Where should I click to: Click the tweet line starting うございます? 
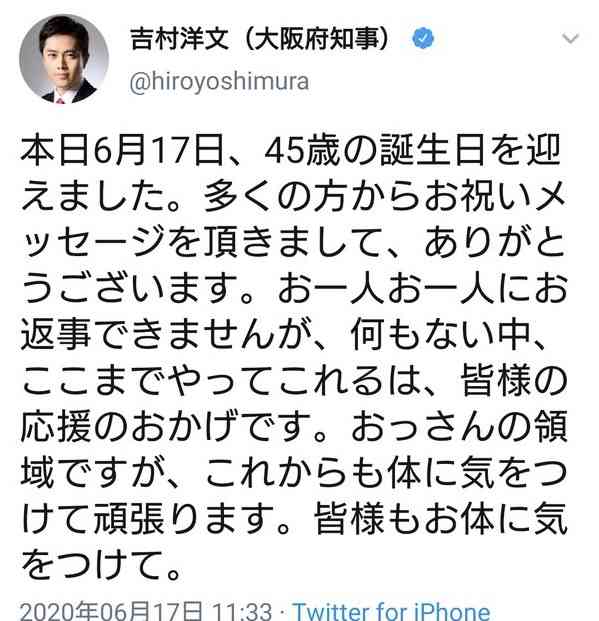click(x=294, y=288)
